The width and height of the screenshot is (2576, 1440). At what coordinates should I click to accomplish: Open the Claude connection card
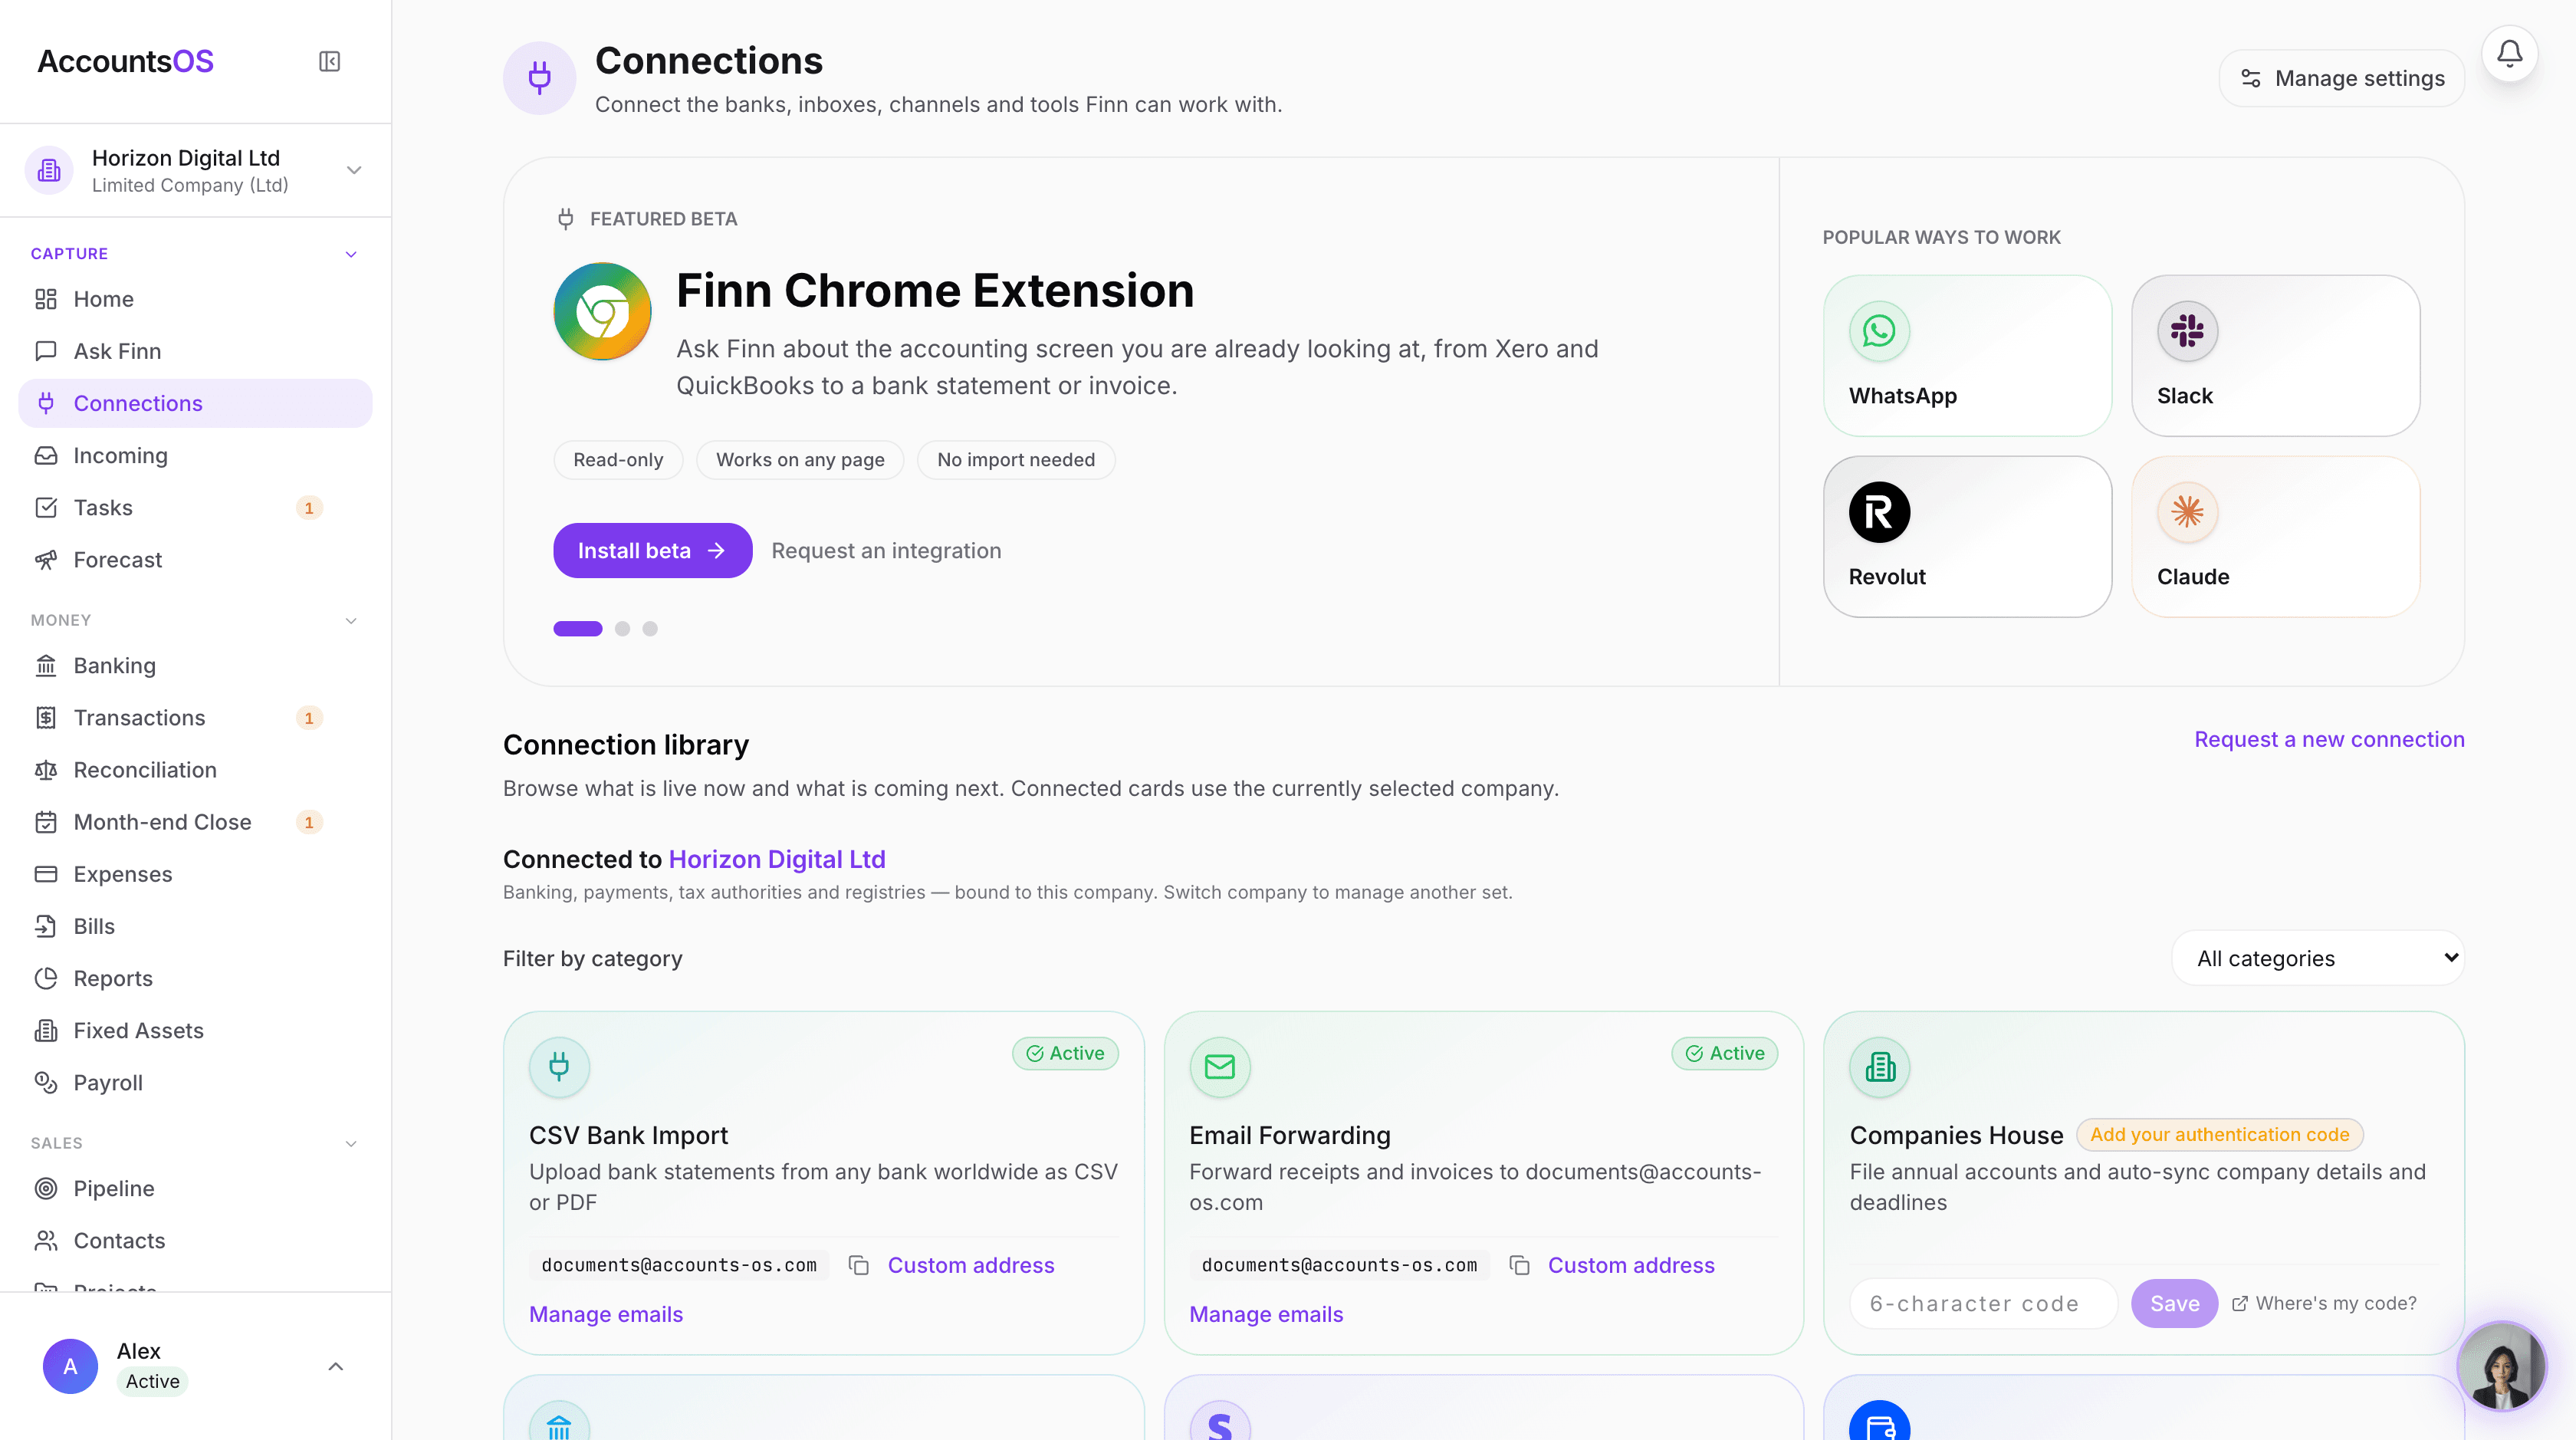pos(2275,536)
